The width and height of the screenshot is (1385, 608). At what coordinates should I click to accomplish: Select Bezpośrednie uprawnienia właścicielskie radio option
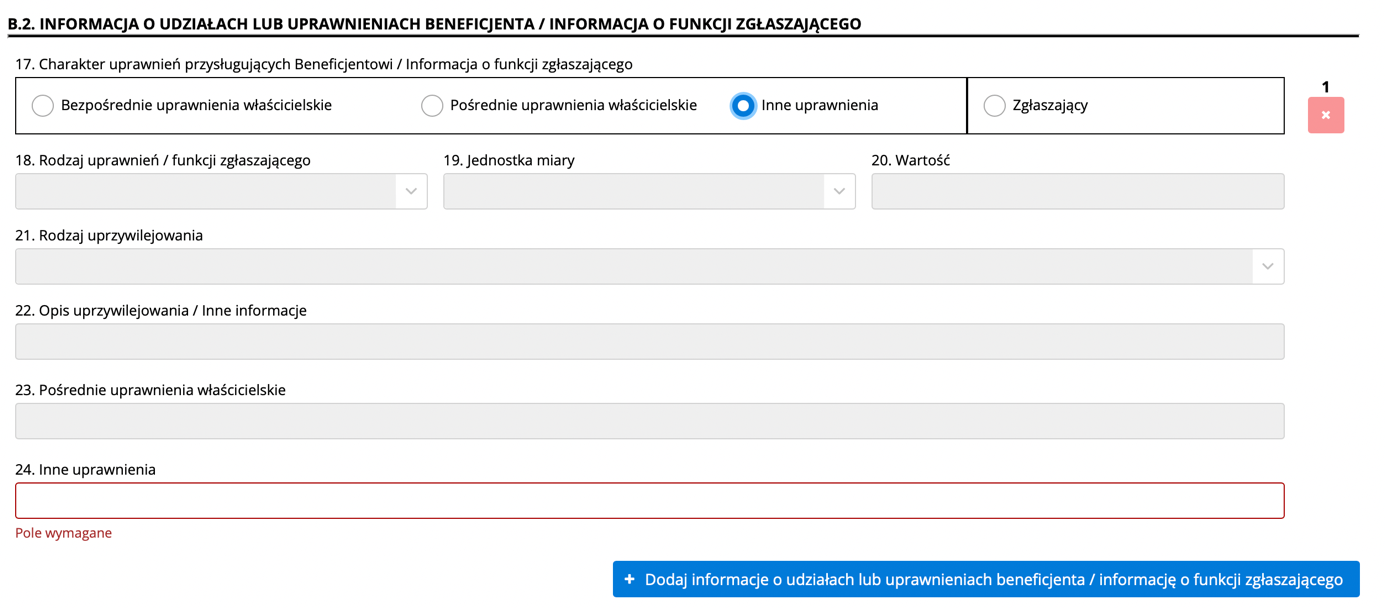pyautogui.click(x=43, y=105)
